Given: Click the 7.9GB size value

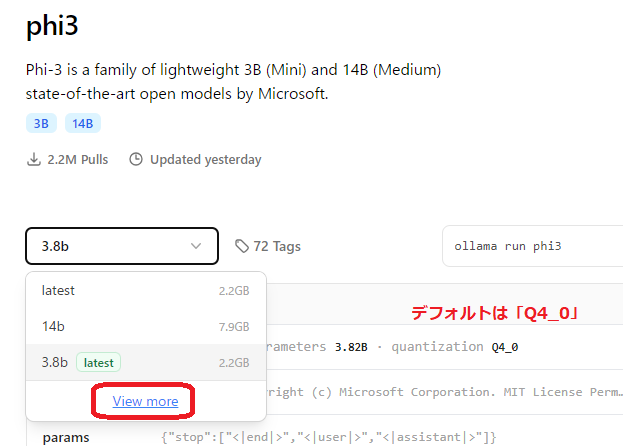Looking at the screenshot, I should point(234,327).
